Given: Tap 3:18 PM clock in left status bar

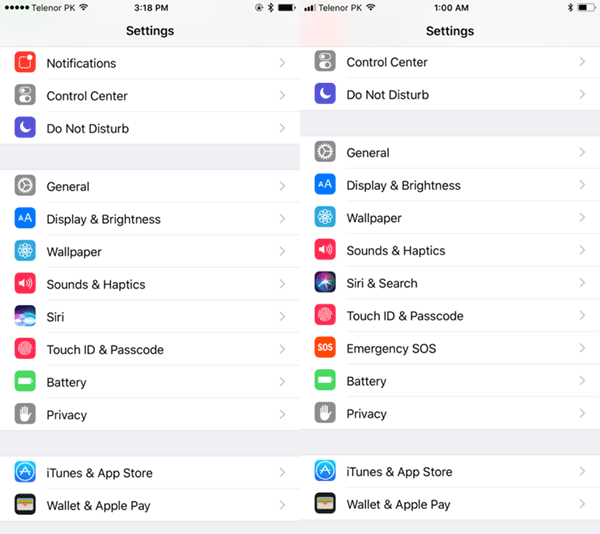Looking at the screenshot, I should coord(151,8).
